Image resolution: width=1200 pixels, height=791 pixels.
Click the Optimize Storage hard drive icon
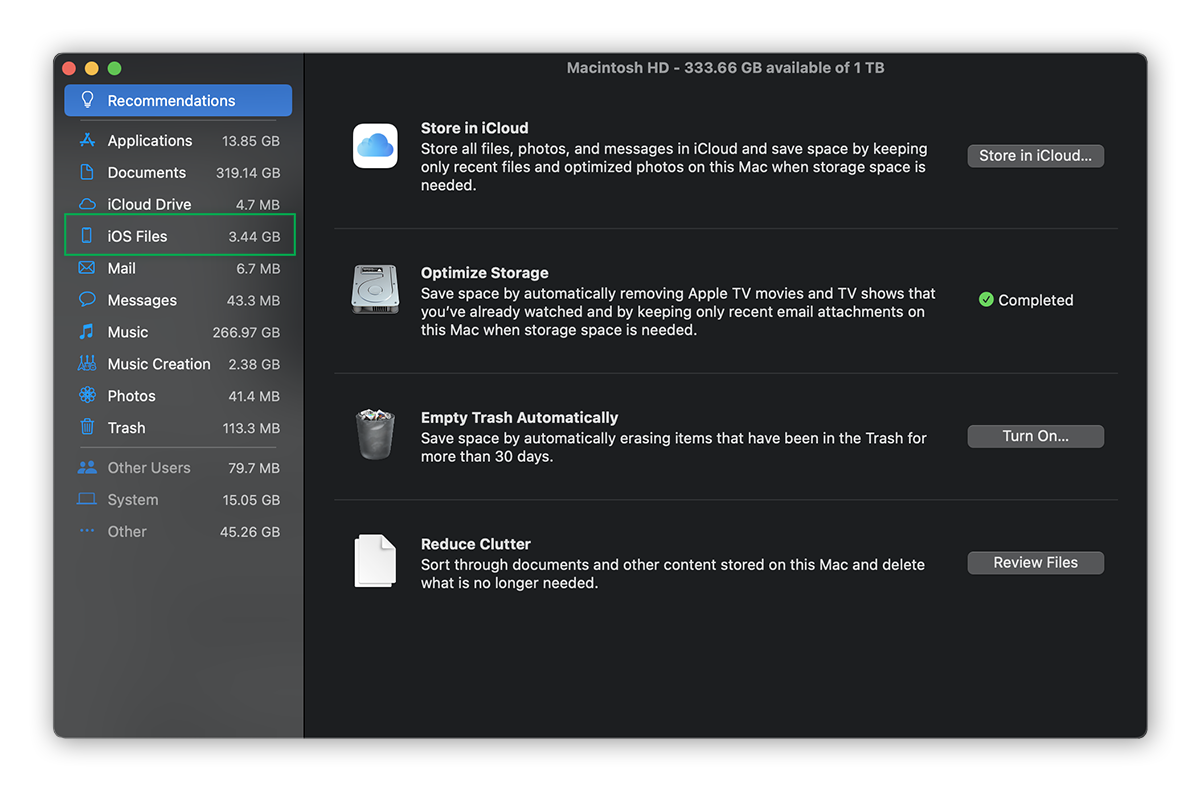click(x=375, y=289)
